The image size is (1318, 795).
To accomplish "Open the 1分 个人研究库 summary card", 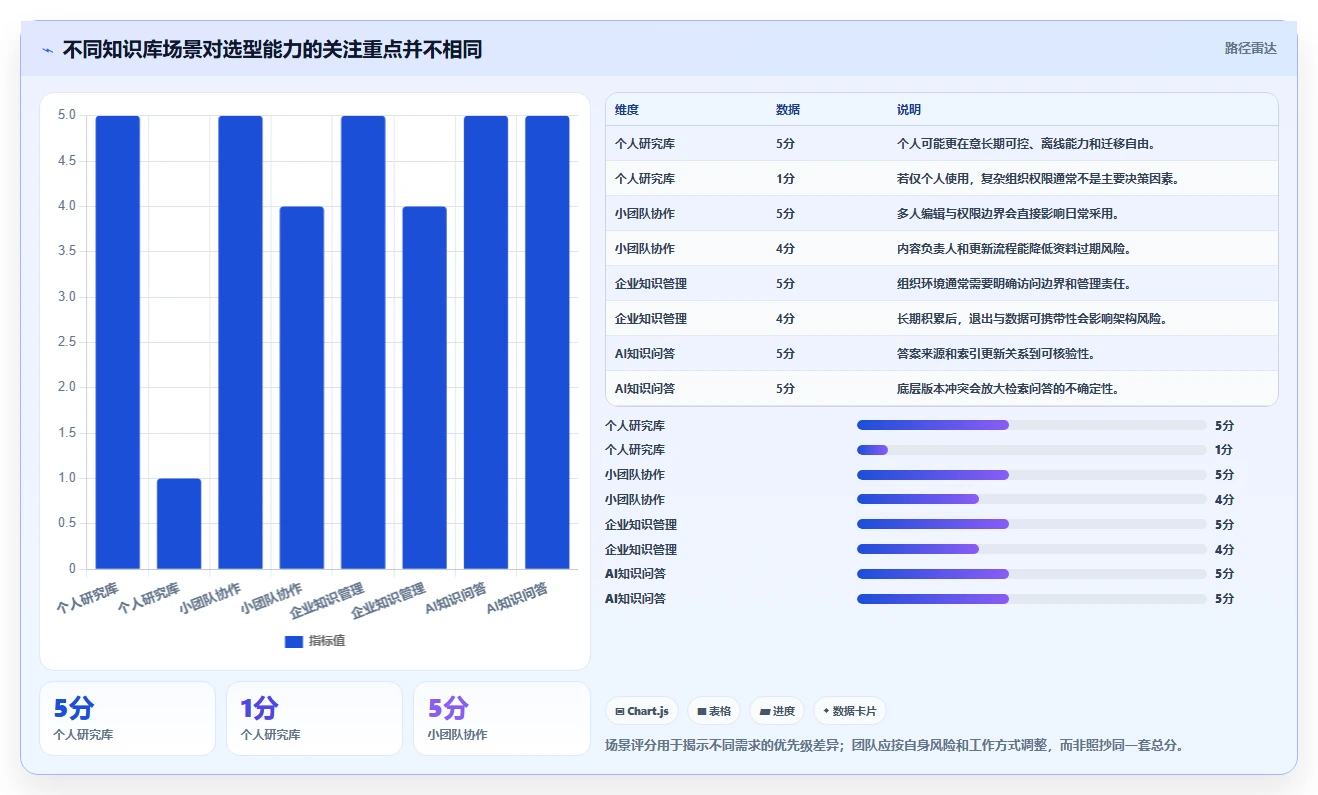I will pyautogui.click(x=314, y=718).
